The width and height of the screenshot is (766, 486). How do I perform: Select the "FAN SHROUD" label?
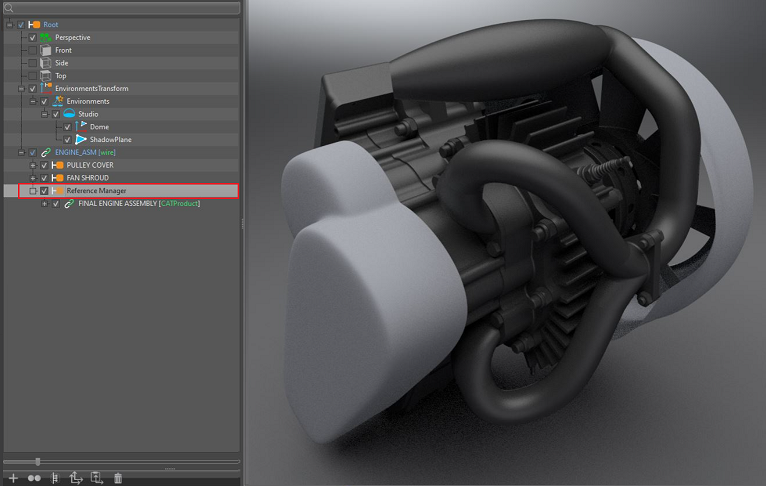[88, 178]
